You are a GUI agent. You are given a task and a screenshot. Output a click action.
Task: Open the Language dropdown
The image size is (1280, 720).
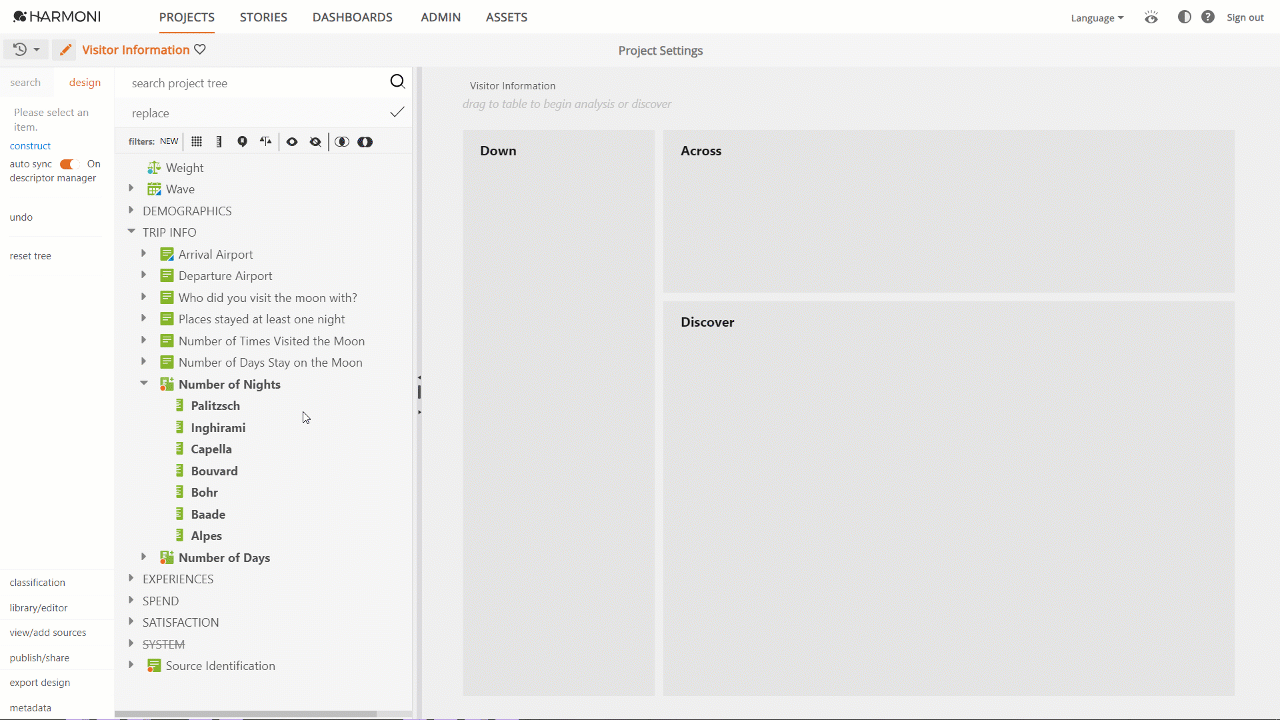pos(1097,18)
